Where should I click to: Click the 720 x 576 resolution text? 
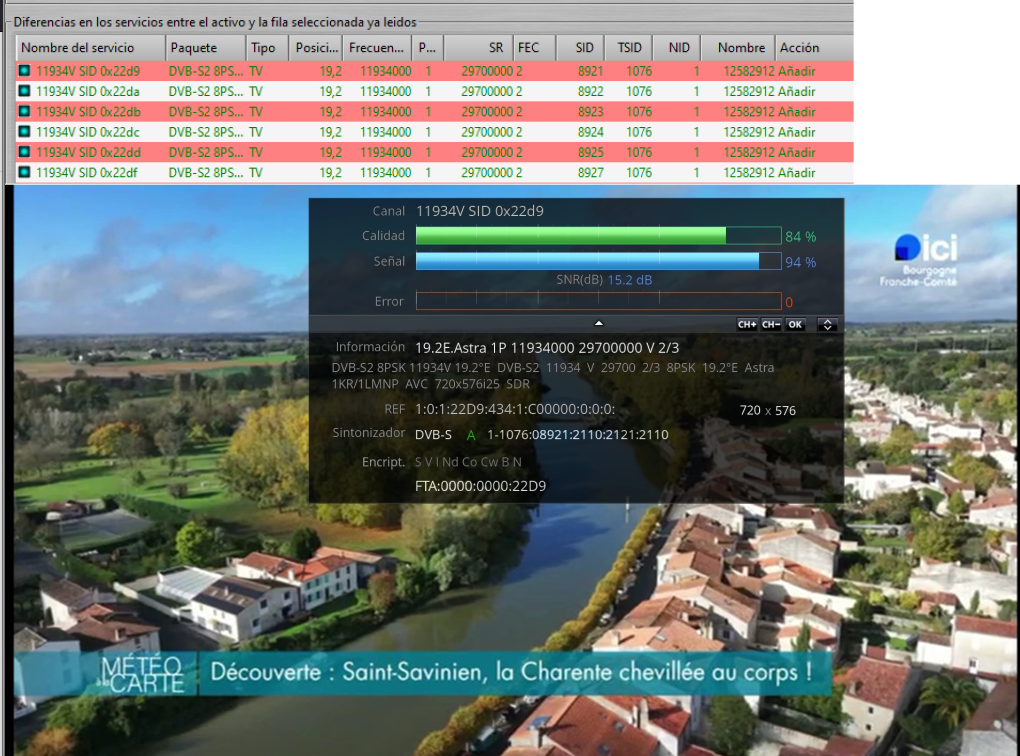click(x=768, y=411)
